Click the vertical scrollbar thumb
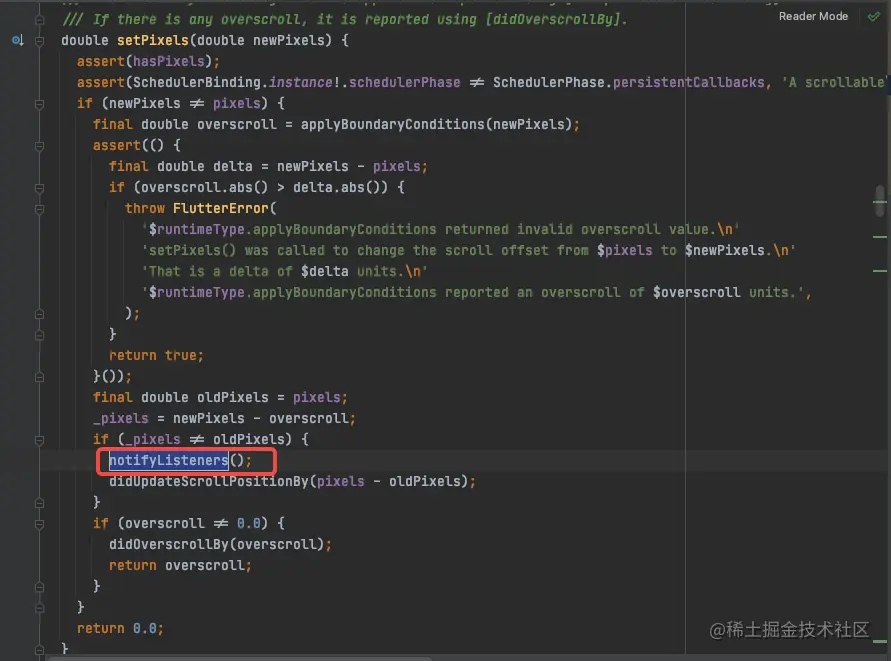 point(880,201)
